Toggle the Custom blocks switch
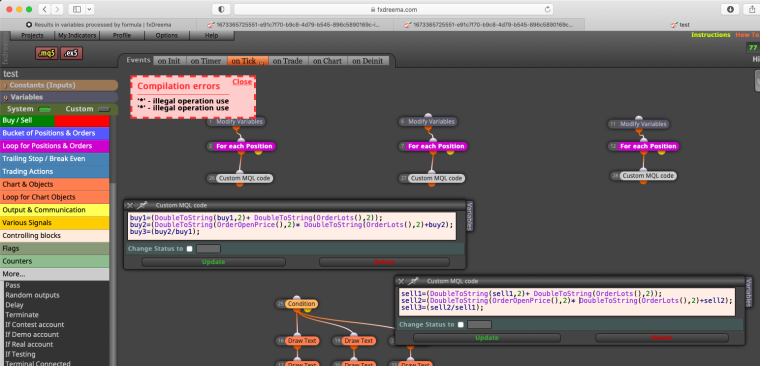This screenshot has width=760, height=366. tap(104, 110)
